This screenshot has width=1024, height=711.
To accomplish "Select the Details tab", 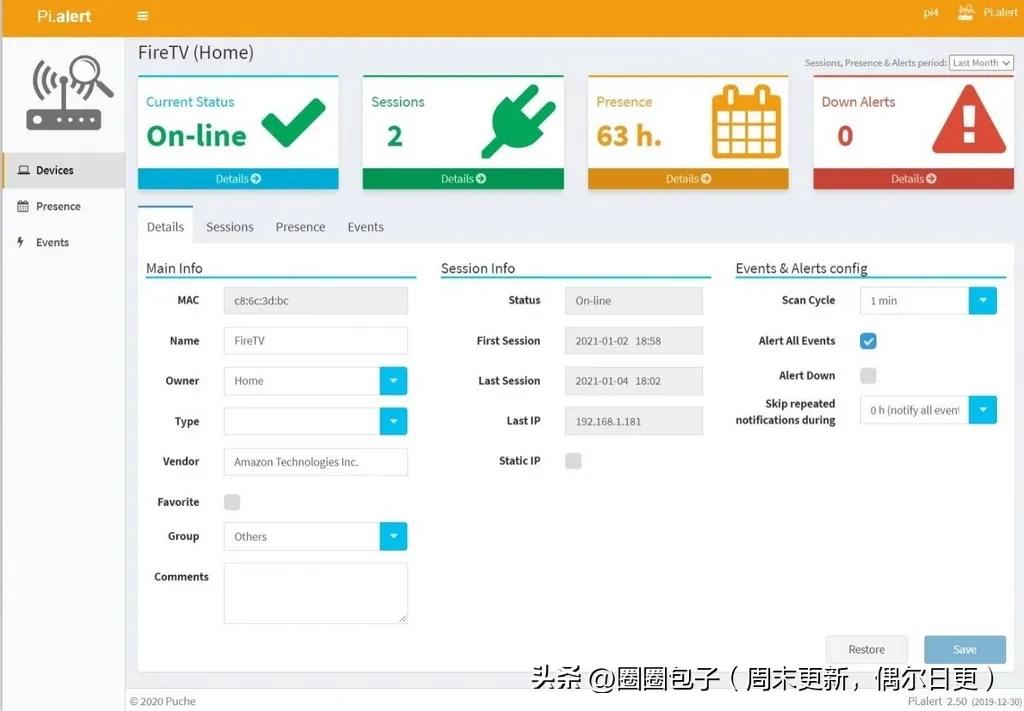I will point(165,227).
